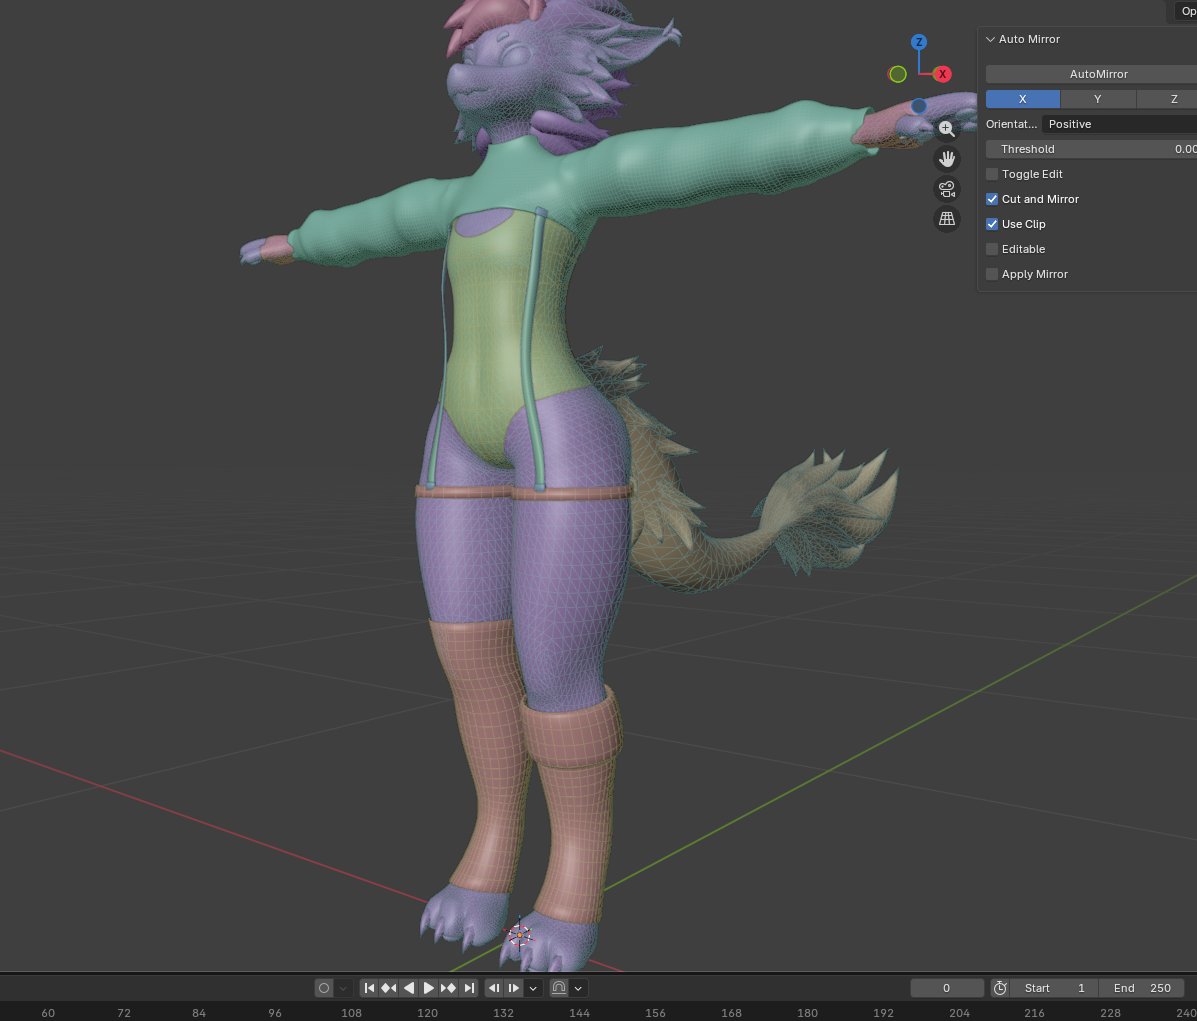Viewport: 1197px width, 1021px height.
Task: Click the green Y axis gizmo circle
Action: (x=898, y=74)
